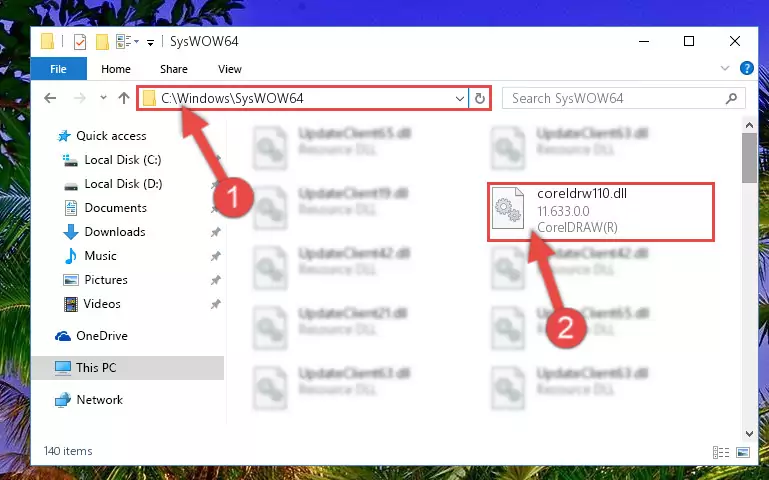Image resolution: width=769 pixels, height=480 pixels.
Task: Click the Videos filmstrip icon in the sidebar
Action: 71,304
